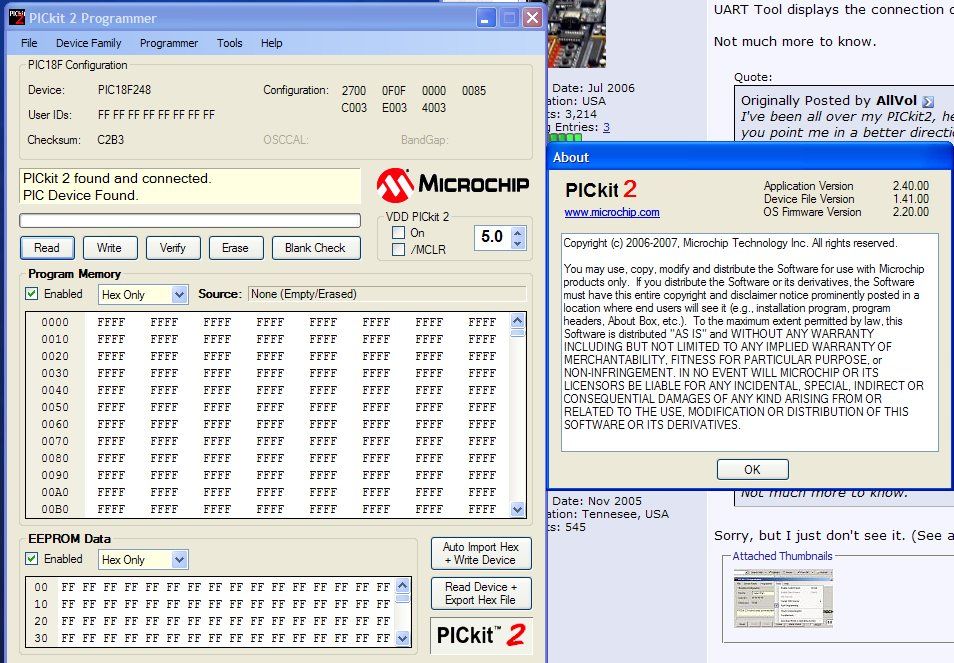Click program memory address row 00A0
The image size is (954, 663).
point(55,492)
